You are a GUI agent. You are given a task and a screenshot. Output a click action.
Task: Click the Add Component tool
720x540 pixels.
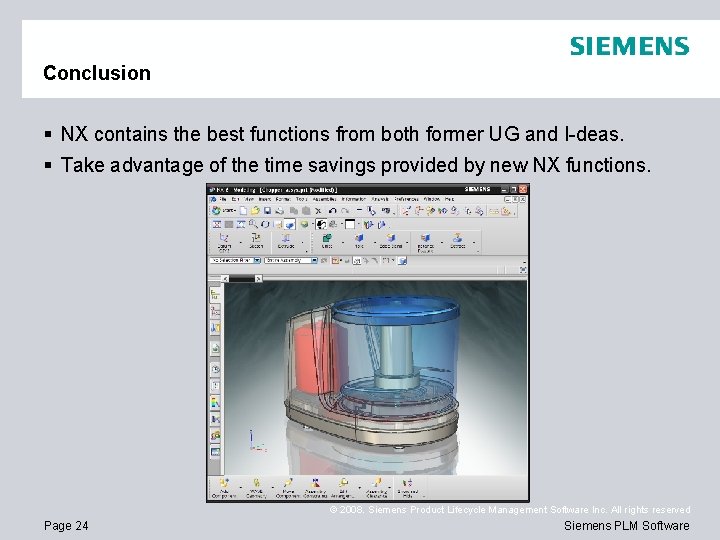224,488
